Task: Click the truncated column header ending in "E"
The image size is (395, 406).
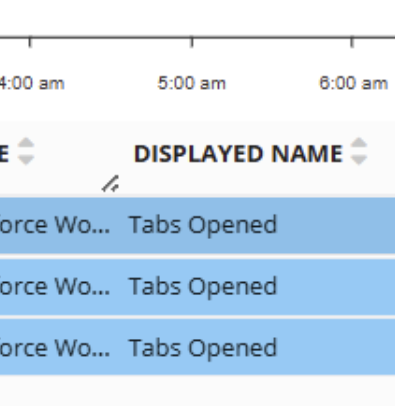Action: 4,154
